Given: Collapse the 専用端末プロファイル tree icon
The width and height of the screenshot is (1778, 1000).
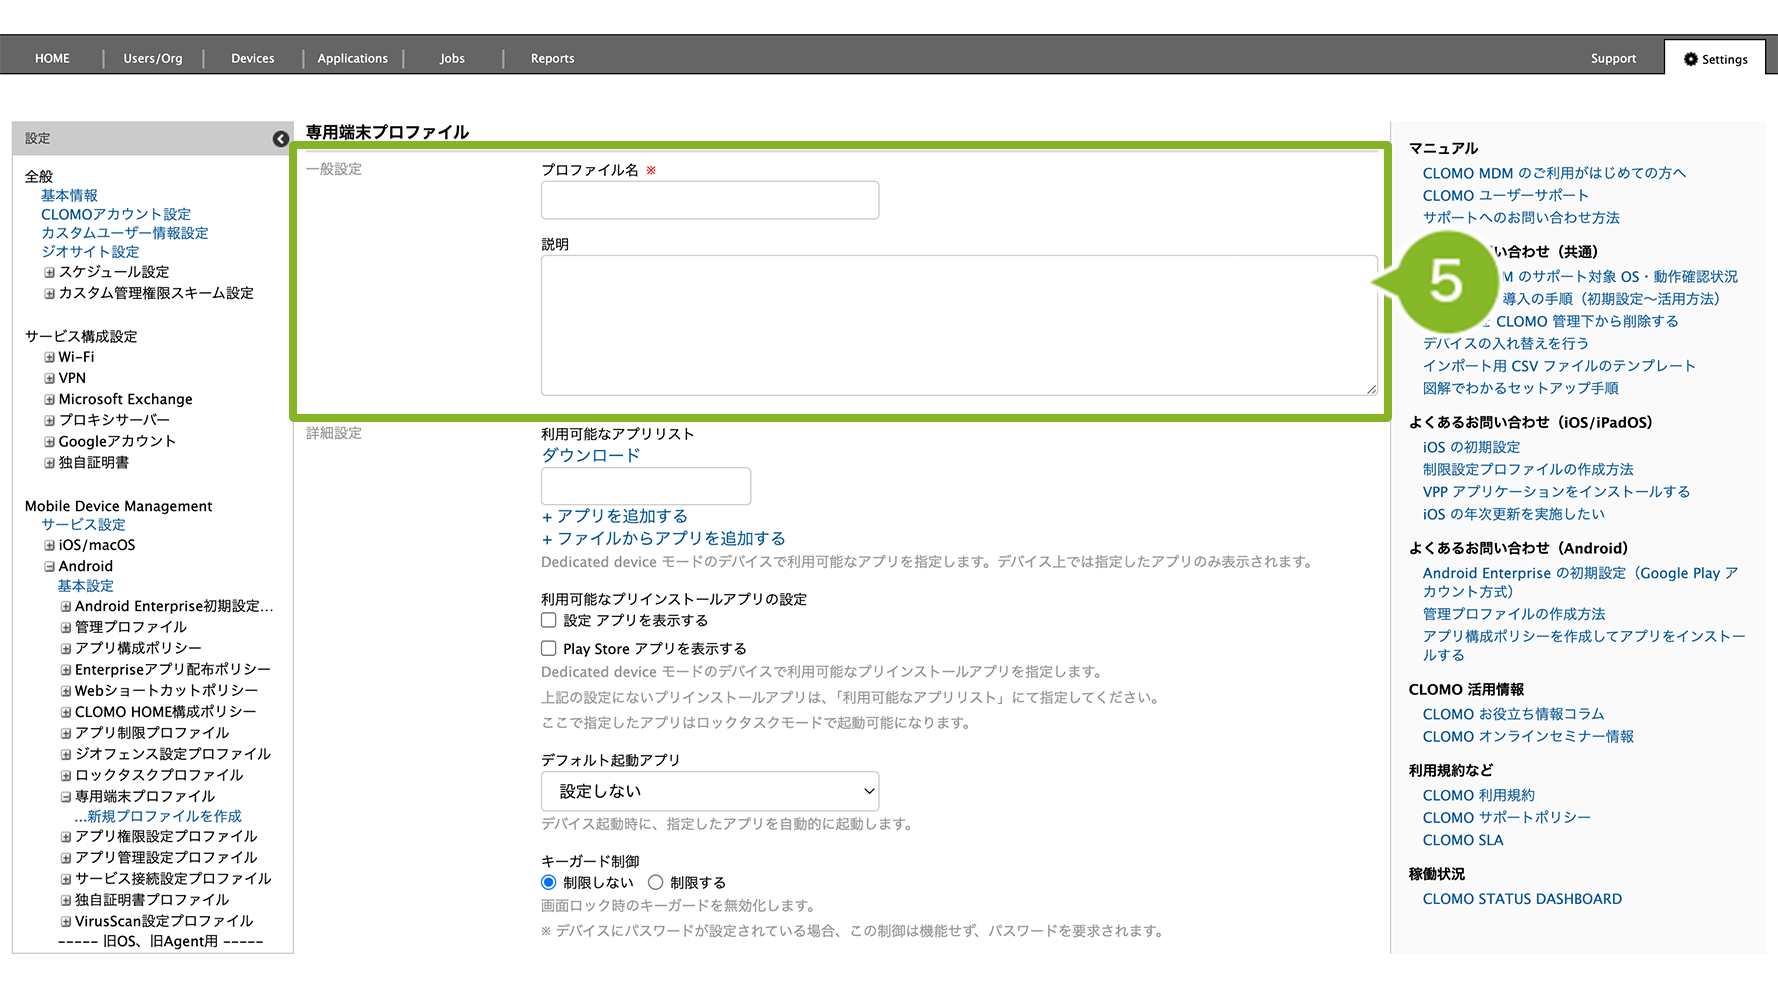Looking at the screenshot, I should (66, 797).
